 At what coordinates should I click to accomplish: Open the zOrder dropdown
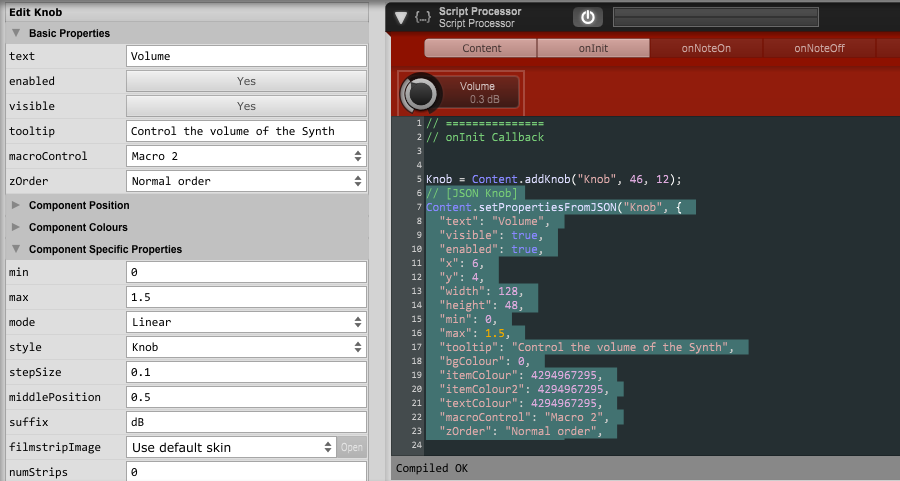coord(246,181)
